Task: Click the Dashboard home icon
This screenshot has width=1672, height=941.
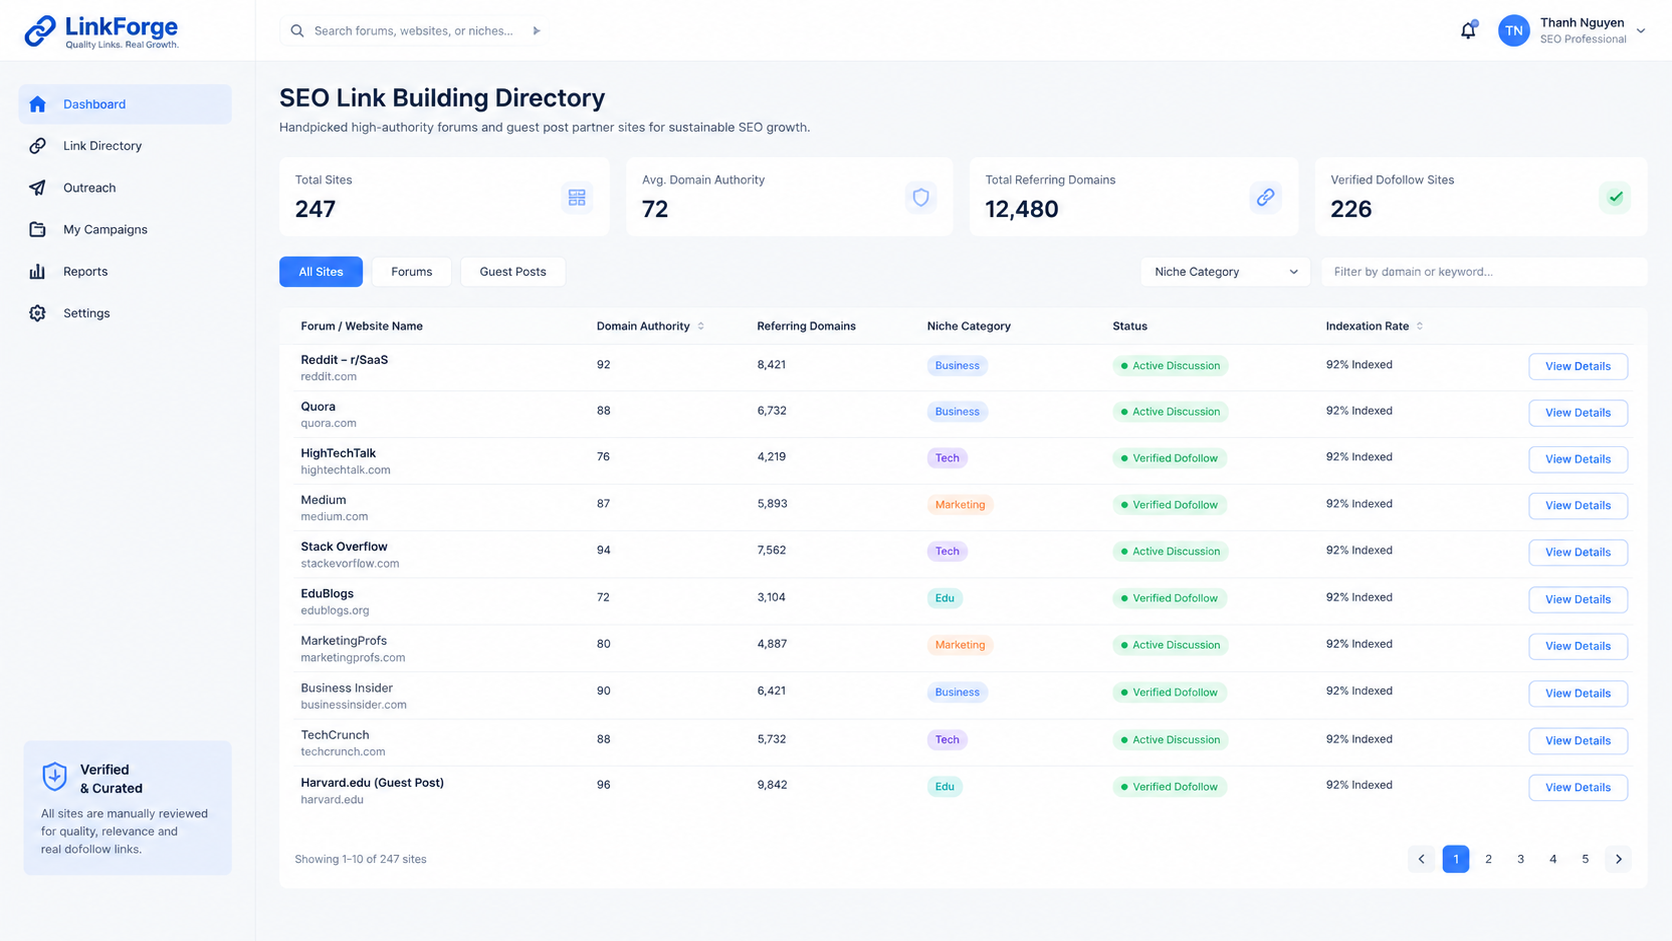Action: [x=38, y=104]
